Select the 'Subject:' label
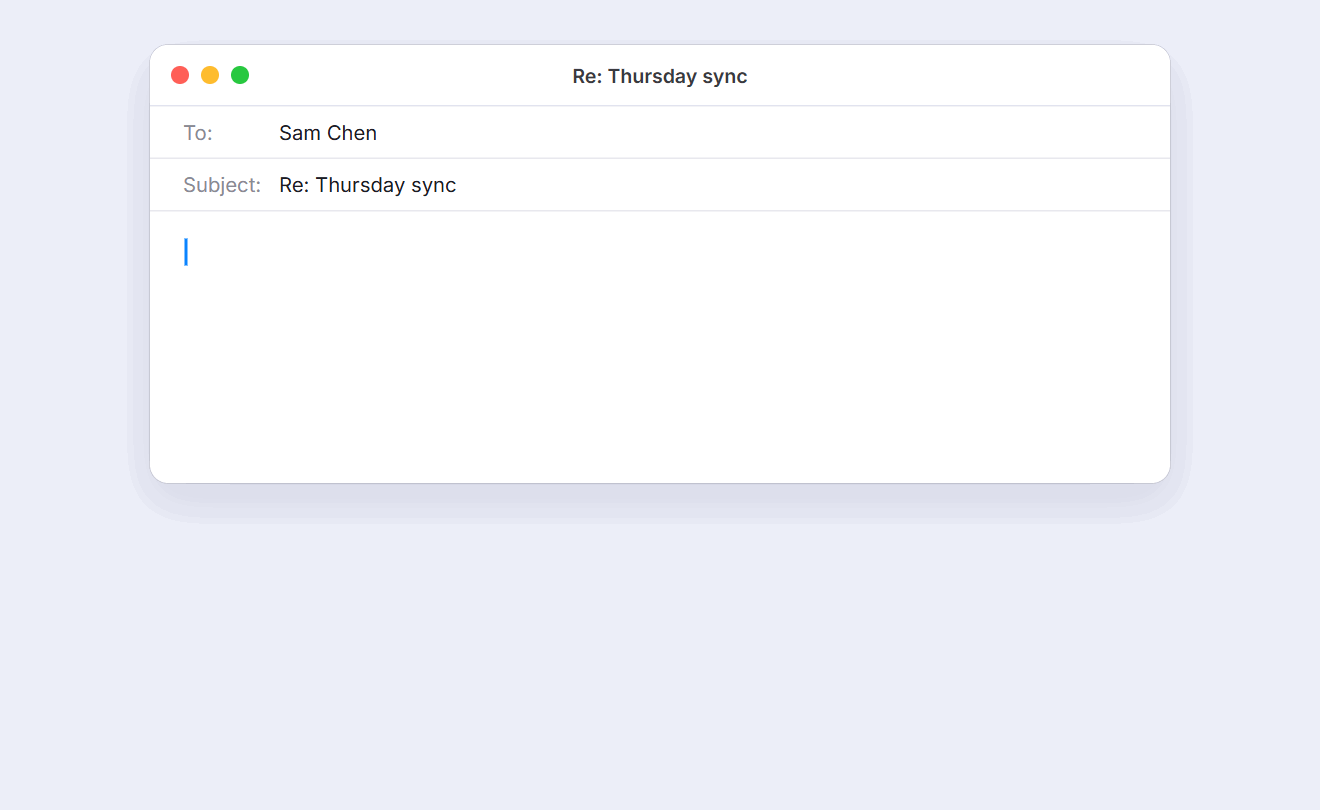This screenshot has width=1320, height=810. click(222, 185)
